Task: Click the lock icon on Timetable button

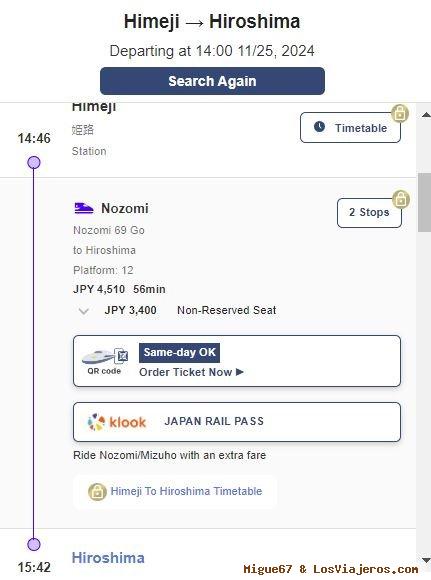Action: pos(400,113)
